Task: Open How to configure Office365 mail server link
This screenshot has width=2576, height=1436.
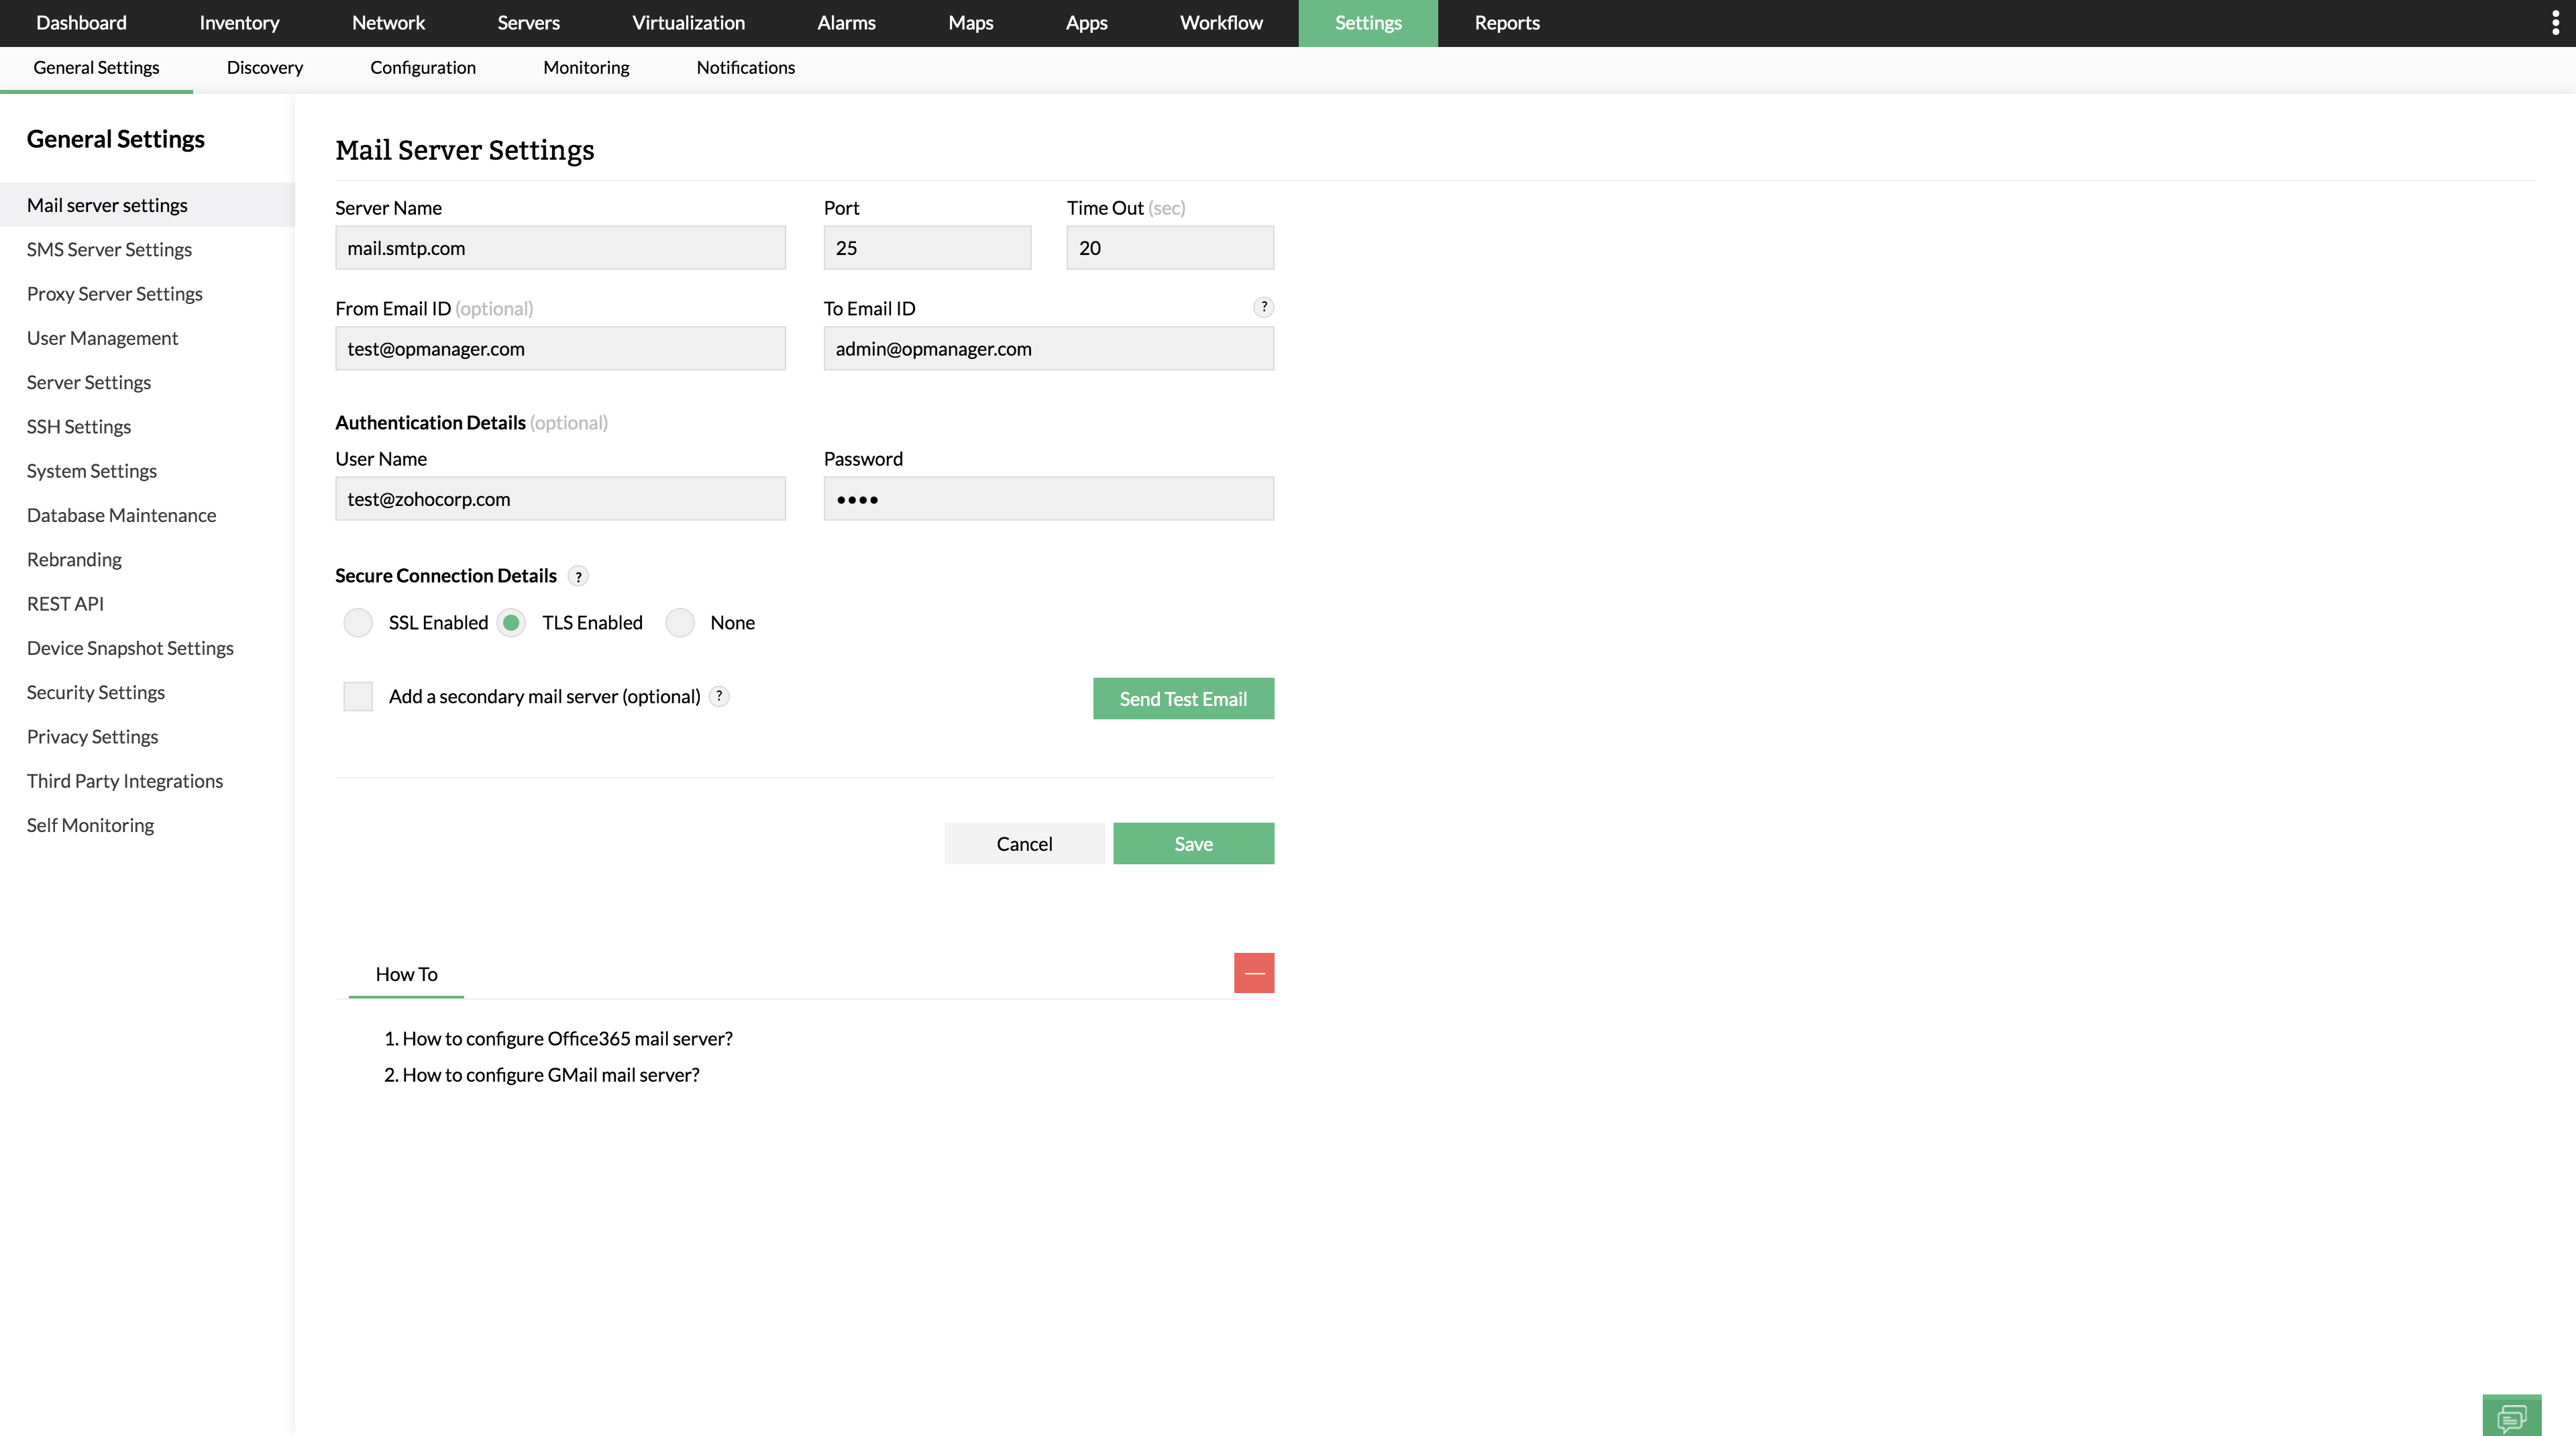Action: [567, 1039]
